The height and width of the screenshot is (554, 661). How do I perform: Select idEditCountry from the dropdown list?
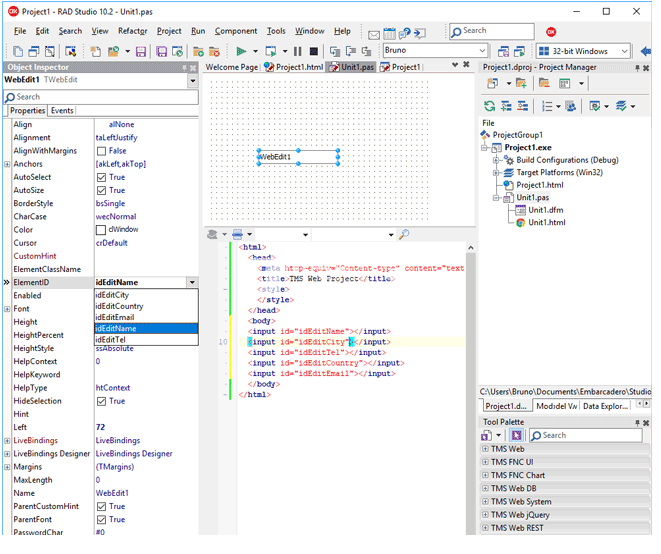click(146, 306)
